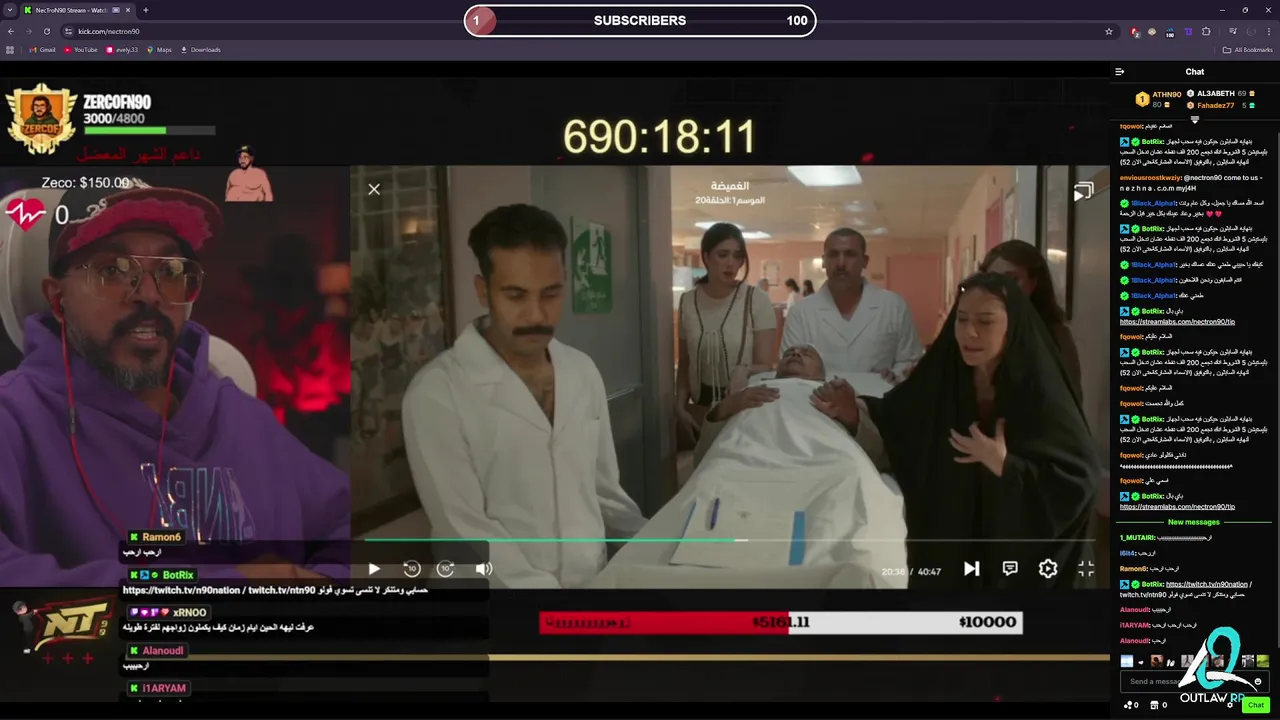Toggle fullscreen in the video player
This screenshot has width=1280, height=720.
pos(1086,568)
